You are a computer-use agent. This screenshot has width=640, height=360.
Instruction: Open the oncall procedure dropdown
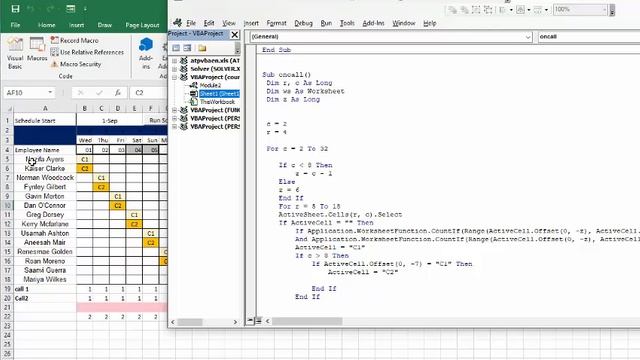coord(588,37)
